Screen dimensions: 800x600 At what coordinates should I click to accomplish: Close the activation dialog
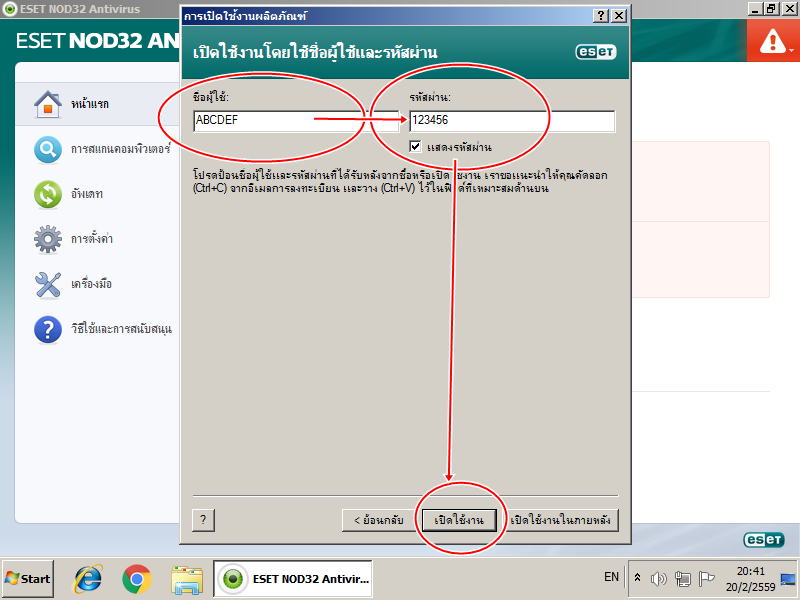click(x=619, y=15)
